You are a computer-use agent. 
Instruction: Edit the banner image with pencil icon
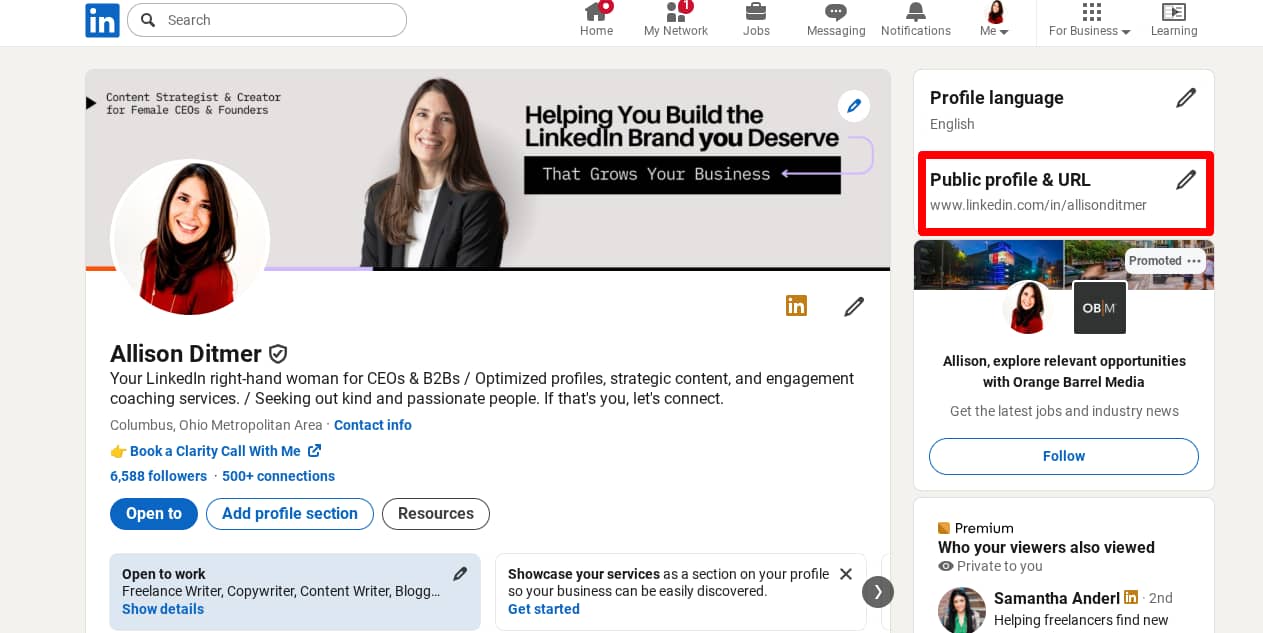point(853,106)
